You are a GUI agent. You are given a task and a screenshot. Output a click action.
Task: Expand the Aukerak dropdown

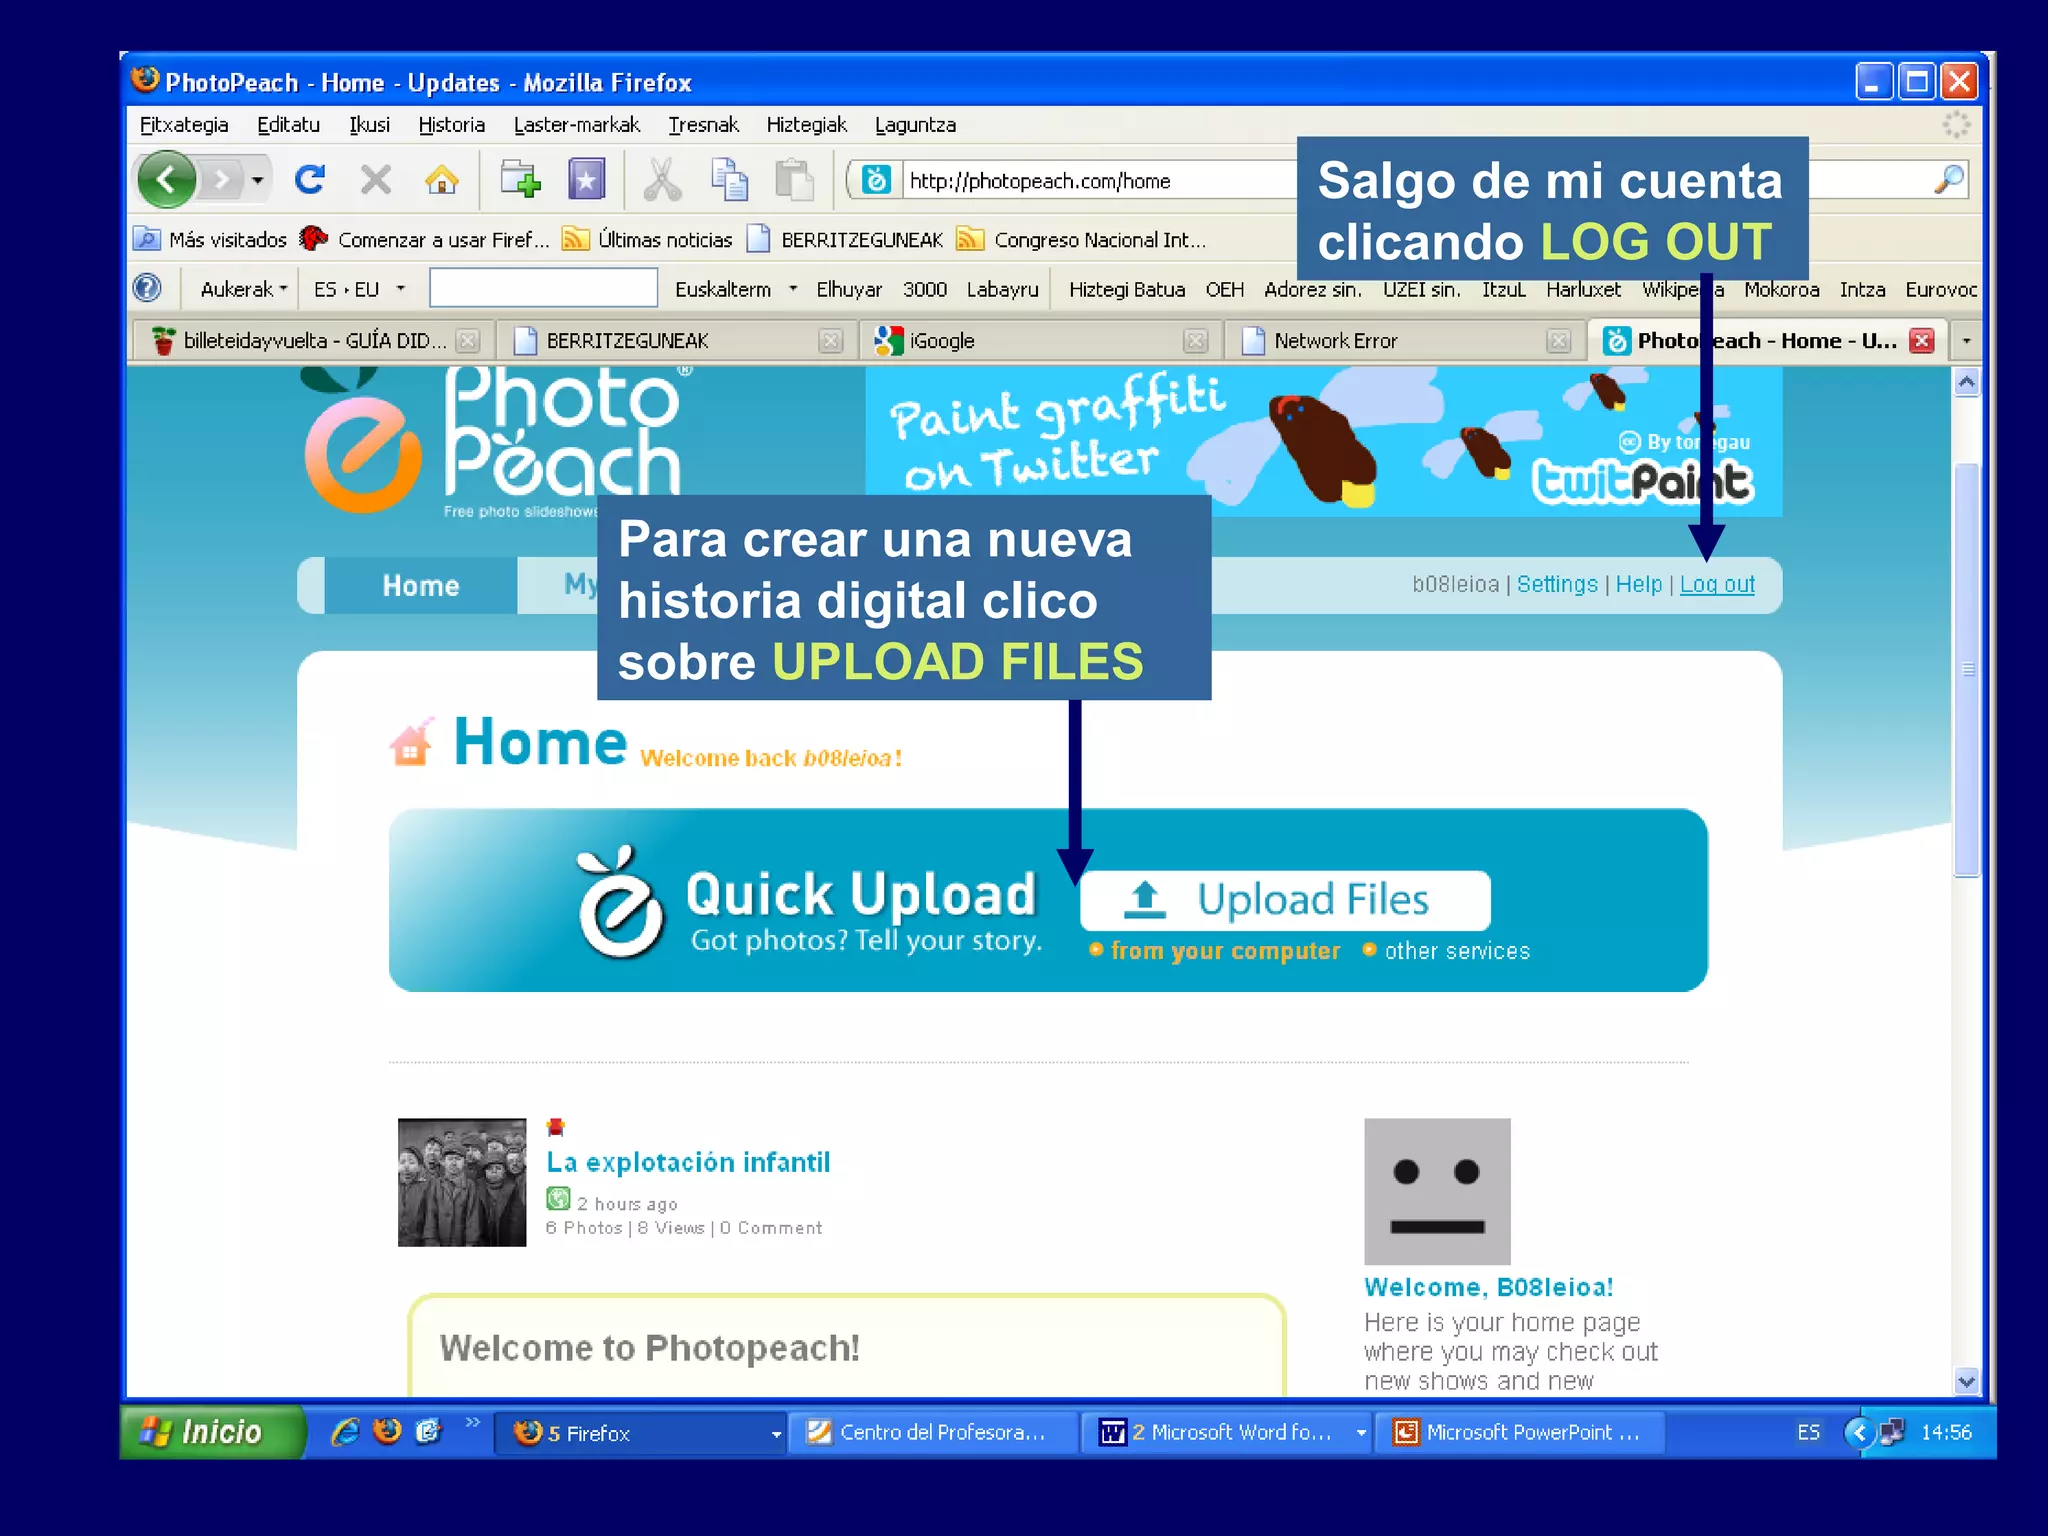tap(244, 289)
